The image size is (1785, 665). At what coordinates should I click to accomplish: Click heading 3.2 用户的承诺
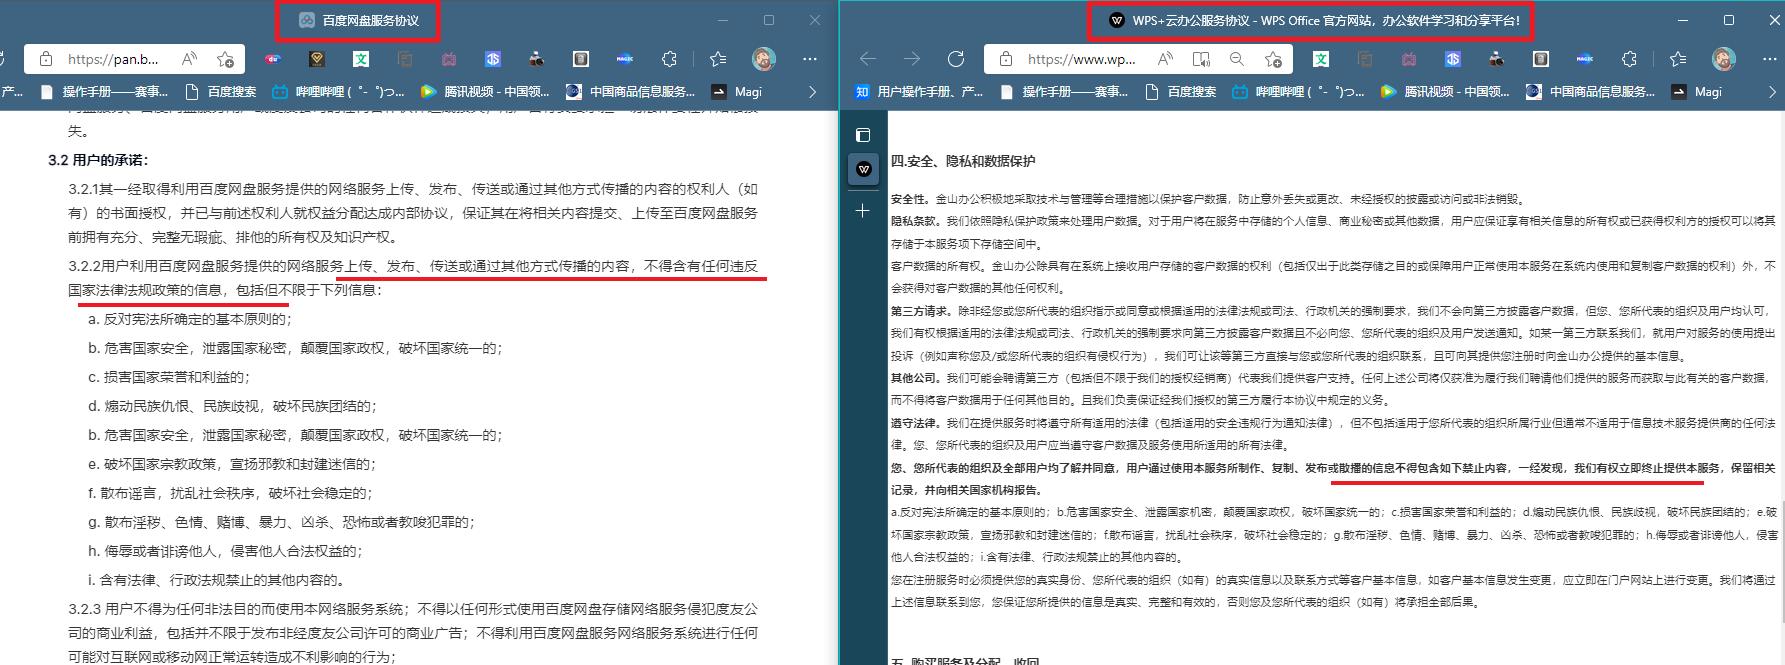(98, 160)
